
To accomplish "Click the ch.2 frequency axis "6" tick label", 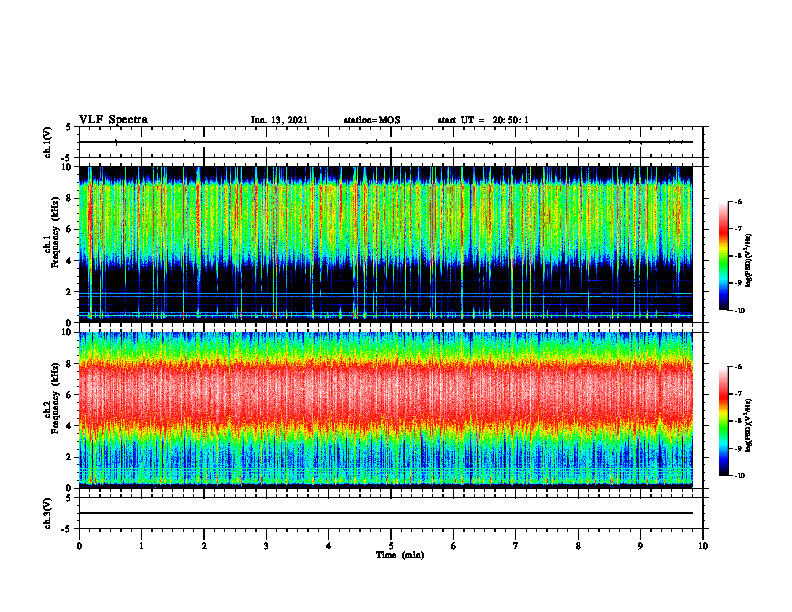I will point(71,395).
